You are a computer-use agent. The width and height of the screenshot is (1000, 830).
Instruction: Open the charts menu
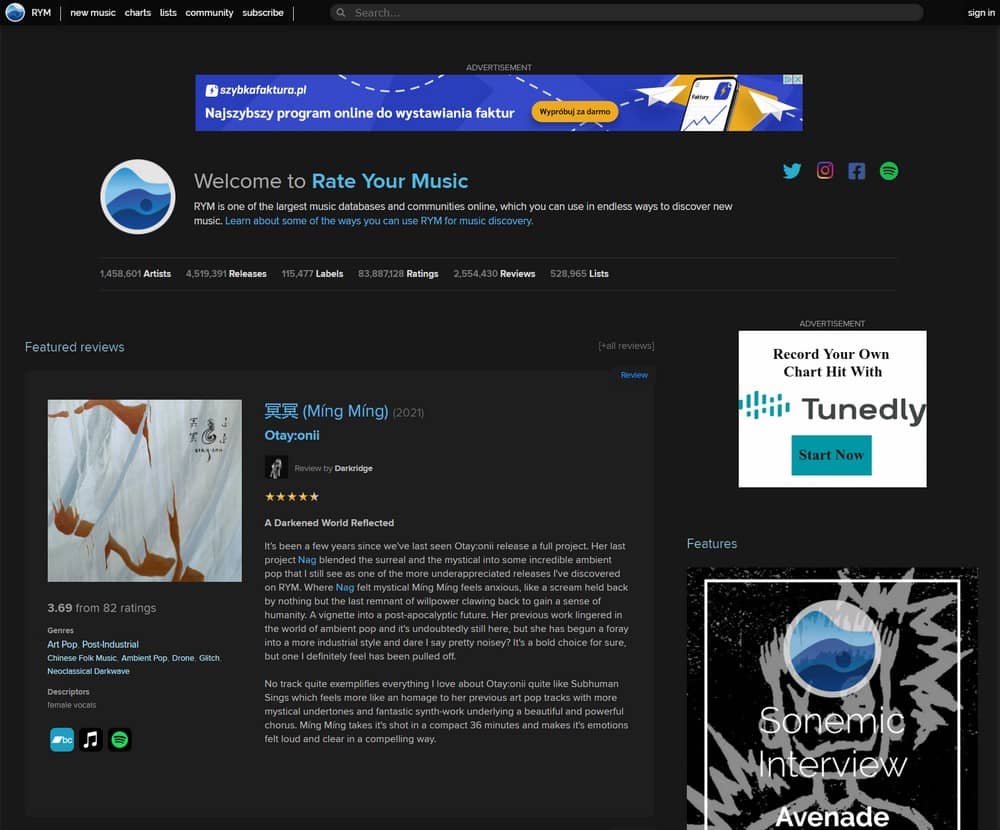pos(138,13)
